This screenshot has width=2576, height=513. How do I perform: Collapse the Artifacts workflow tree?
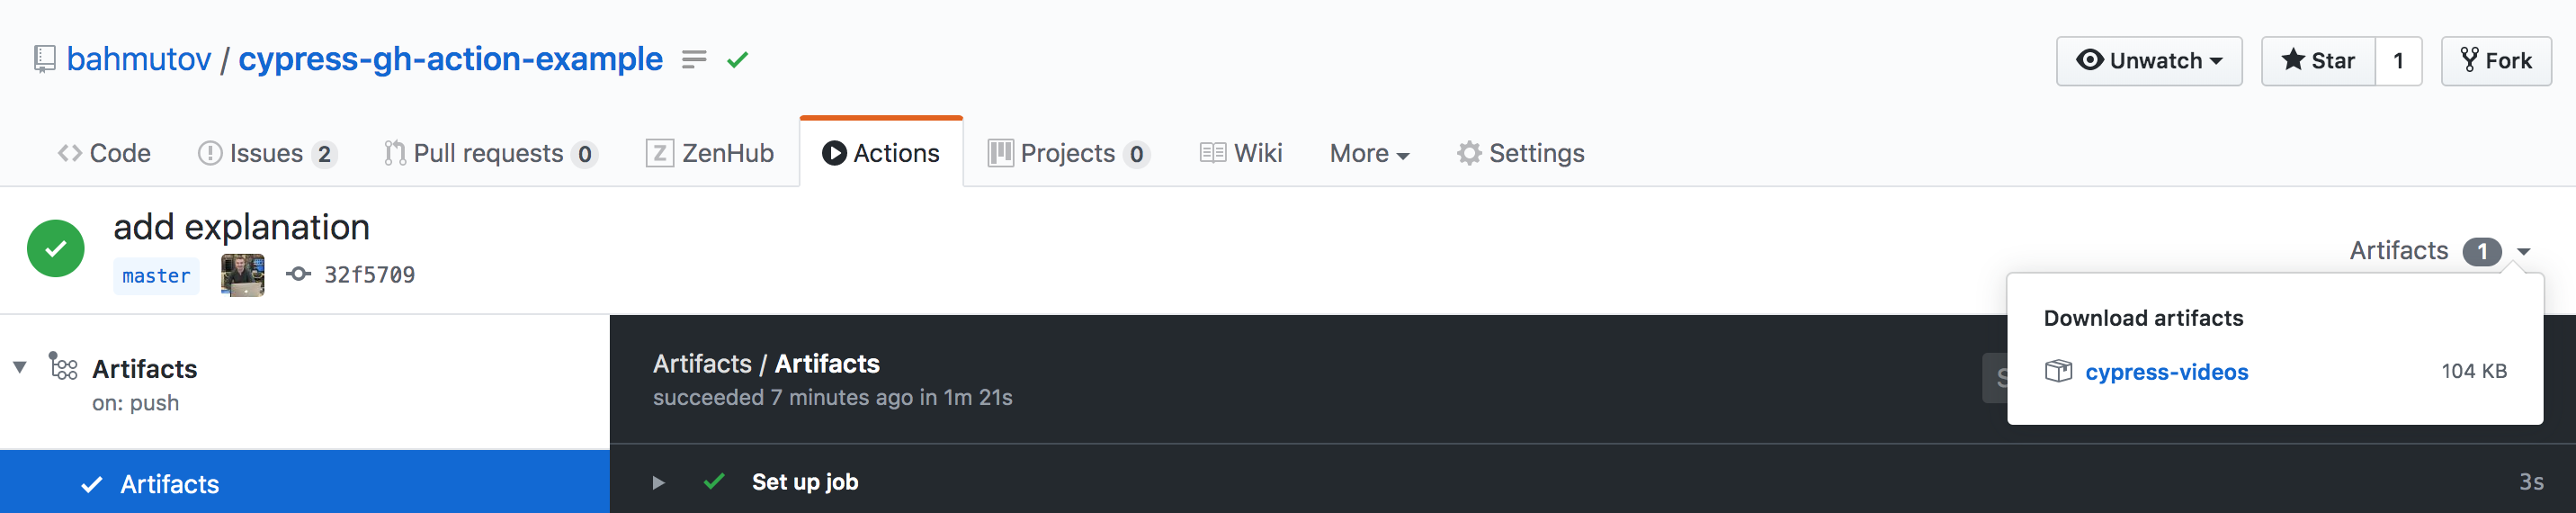(x=20, y=368)
